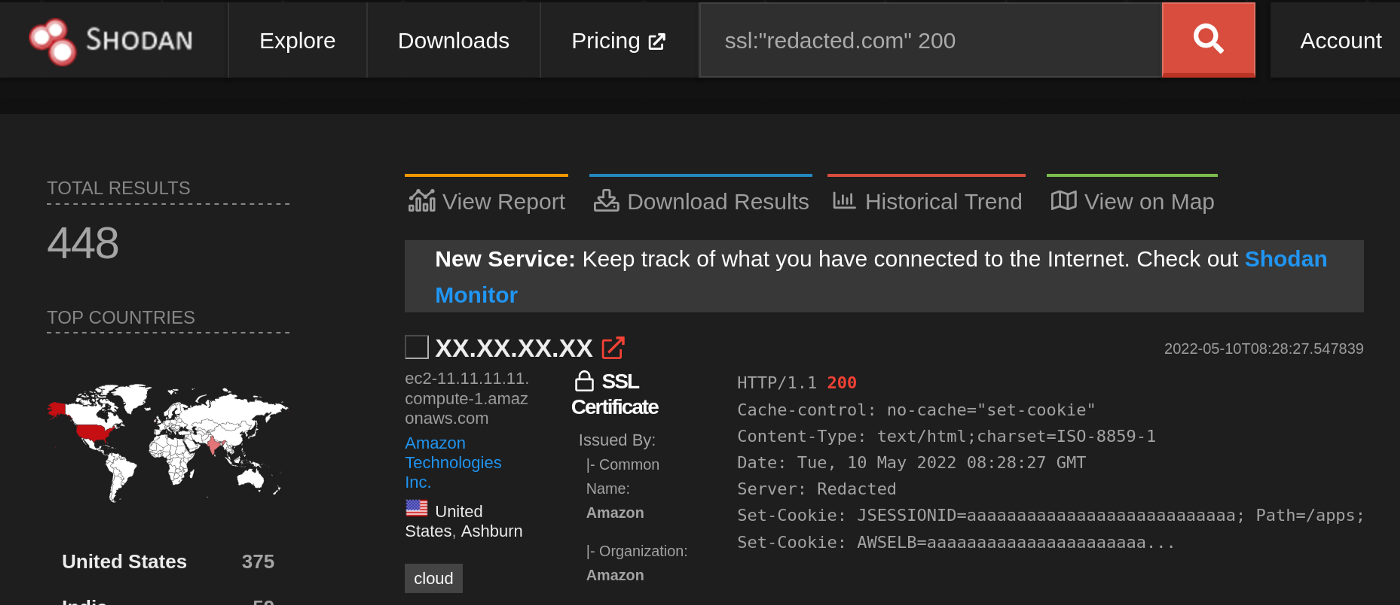This screenshot has width=1400, height=605.
Task: Click Amazon under Organization
Action: (615, 575)
